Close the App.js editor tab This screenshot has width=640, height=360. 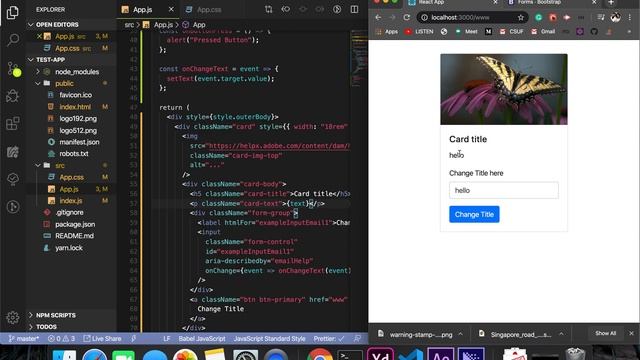pos(171,9)
